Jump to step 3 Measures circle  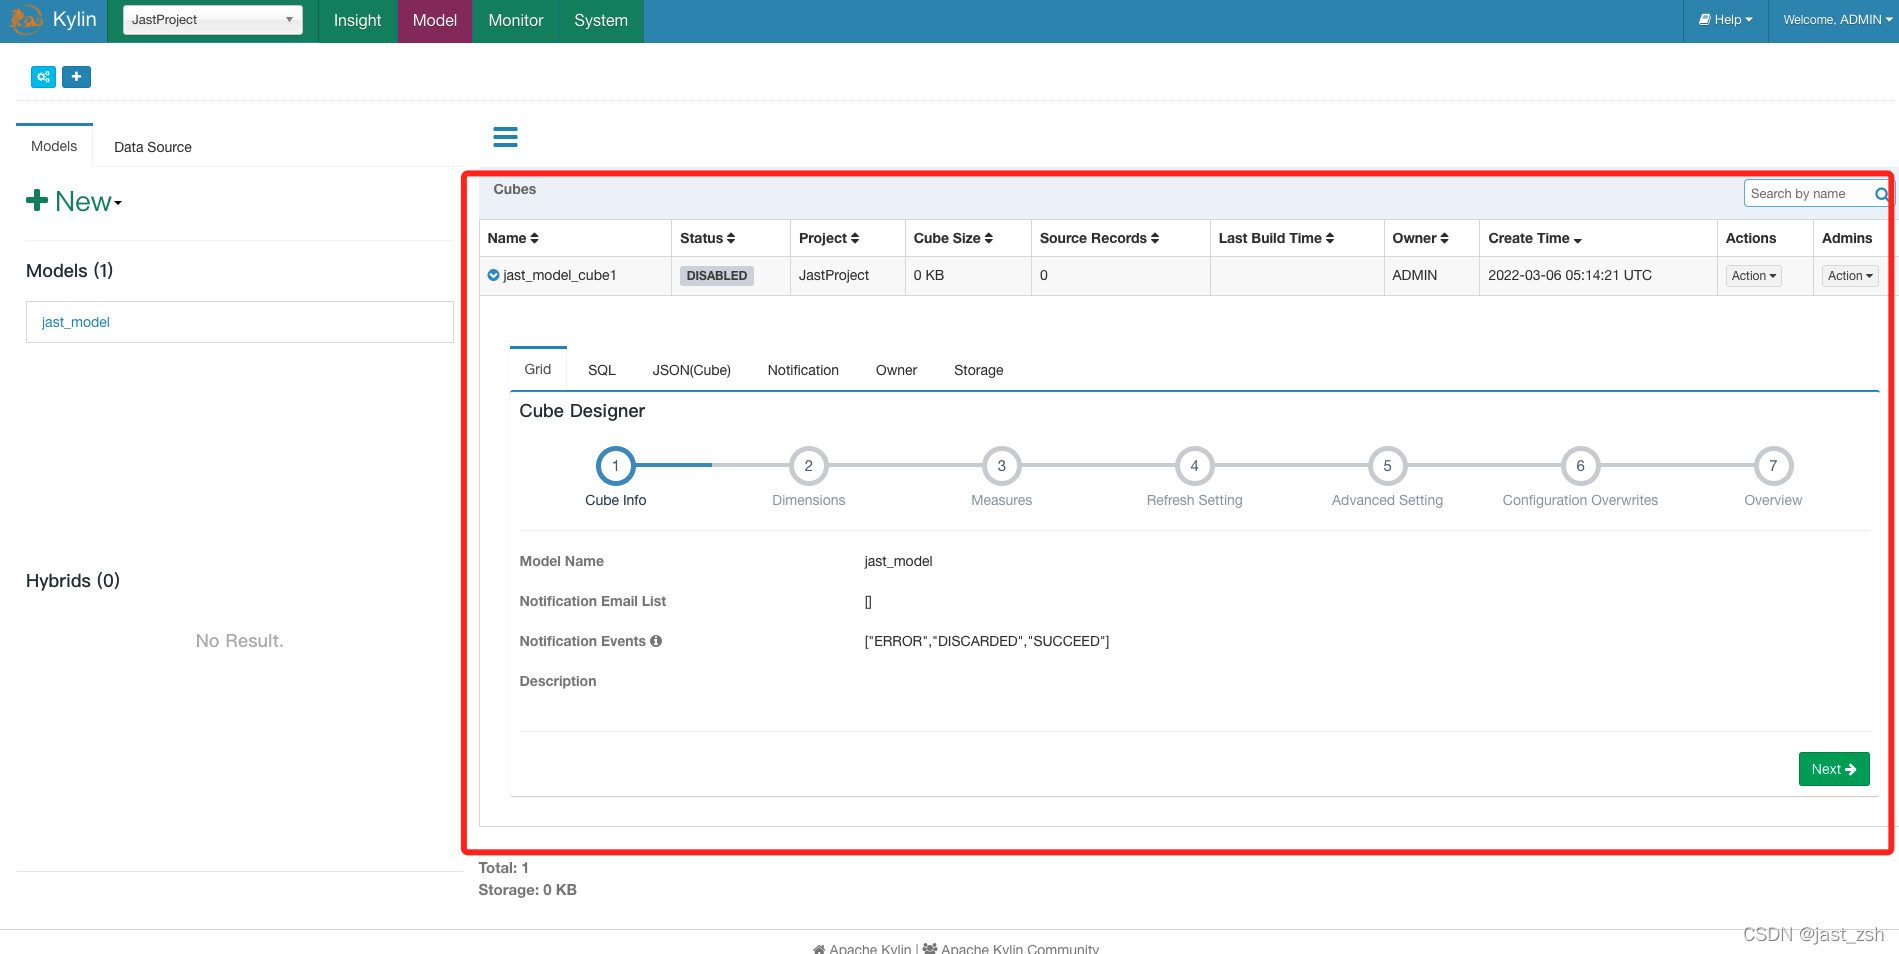(1001, 466)
